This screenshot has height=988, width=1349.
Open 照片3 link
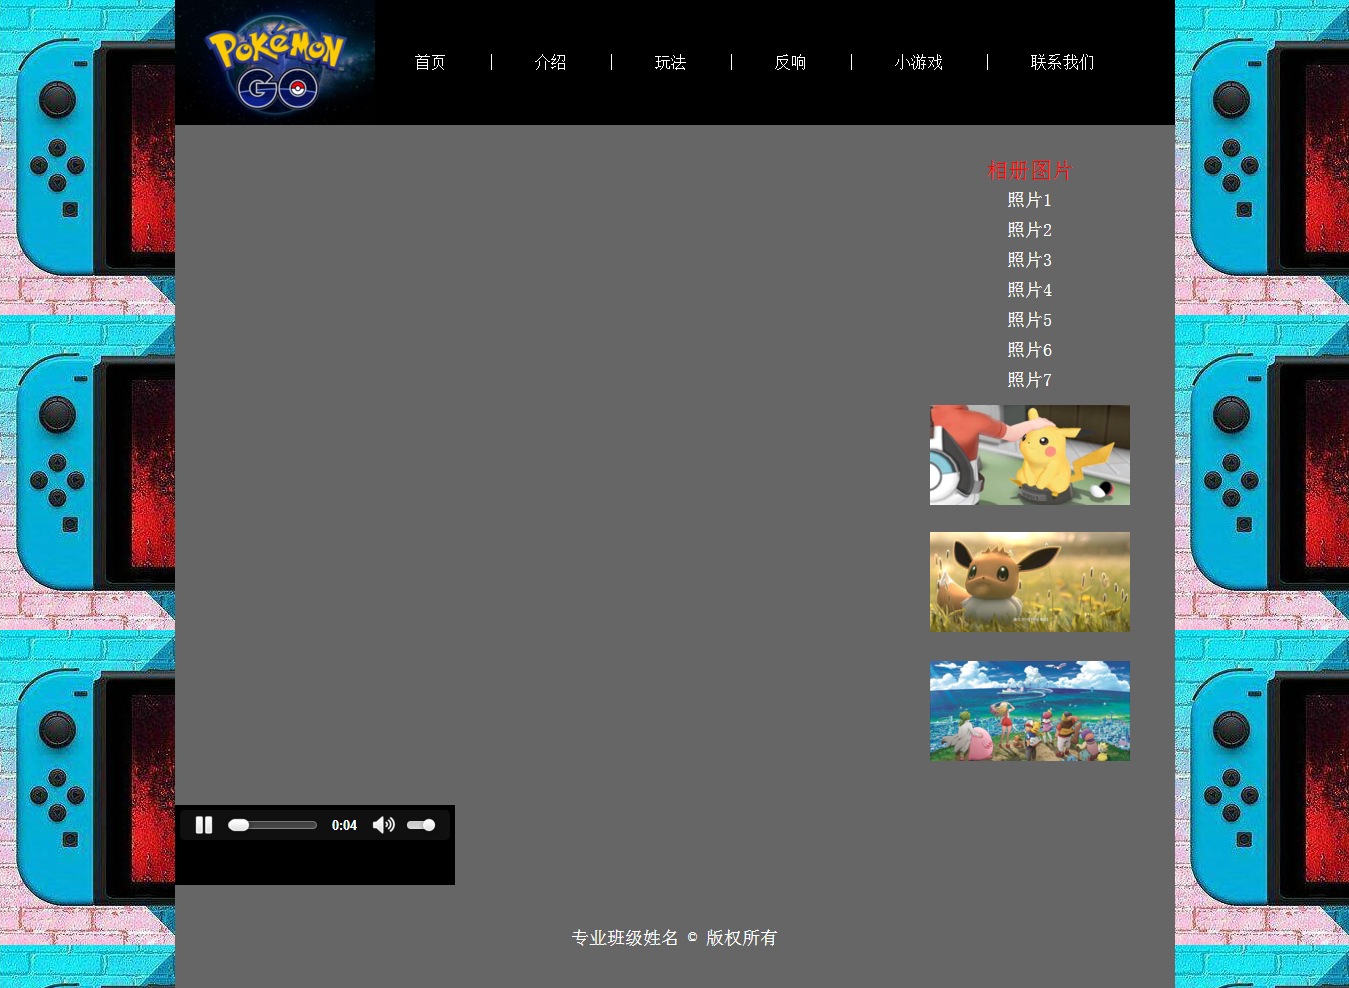point(1029,260)
